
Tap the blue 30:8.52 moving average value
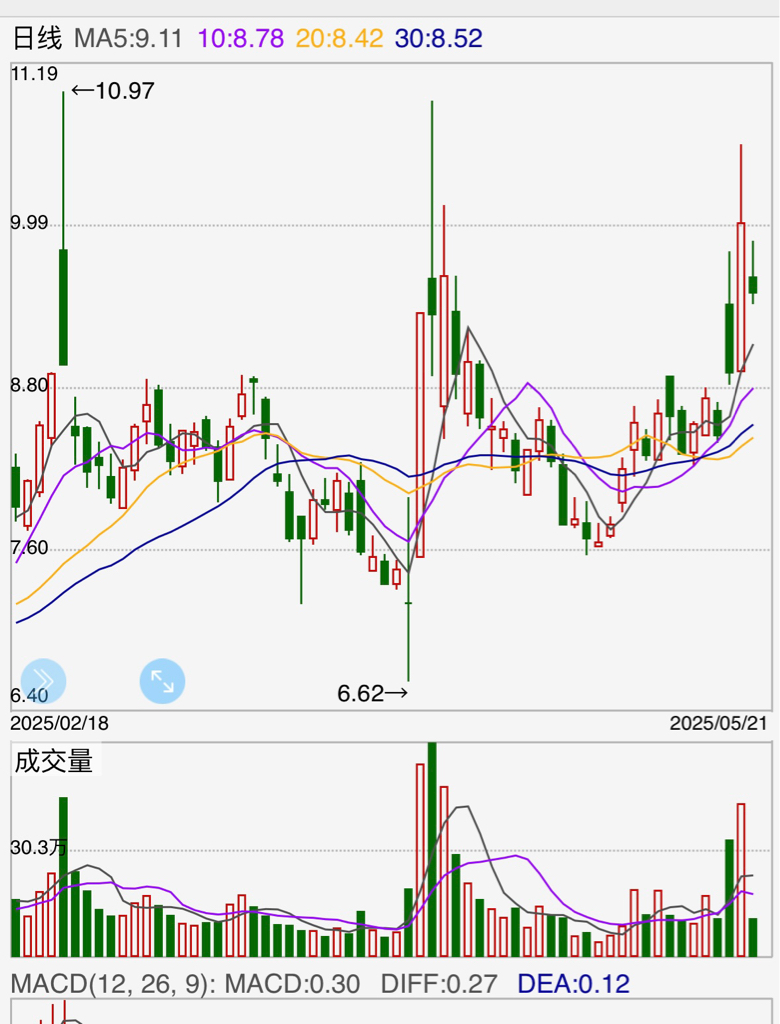(x=438, y=38)
